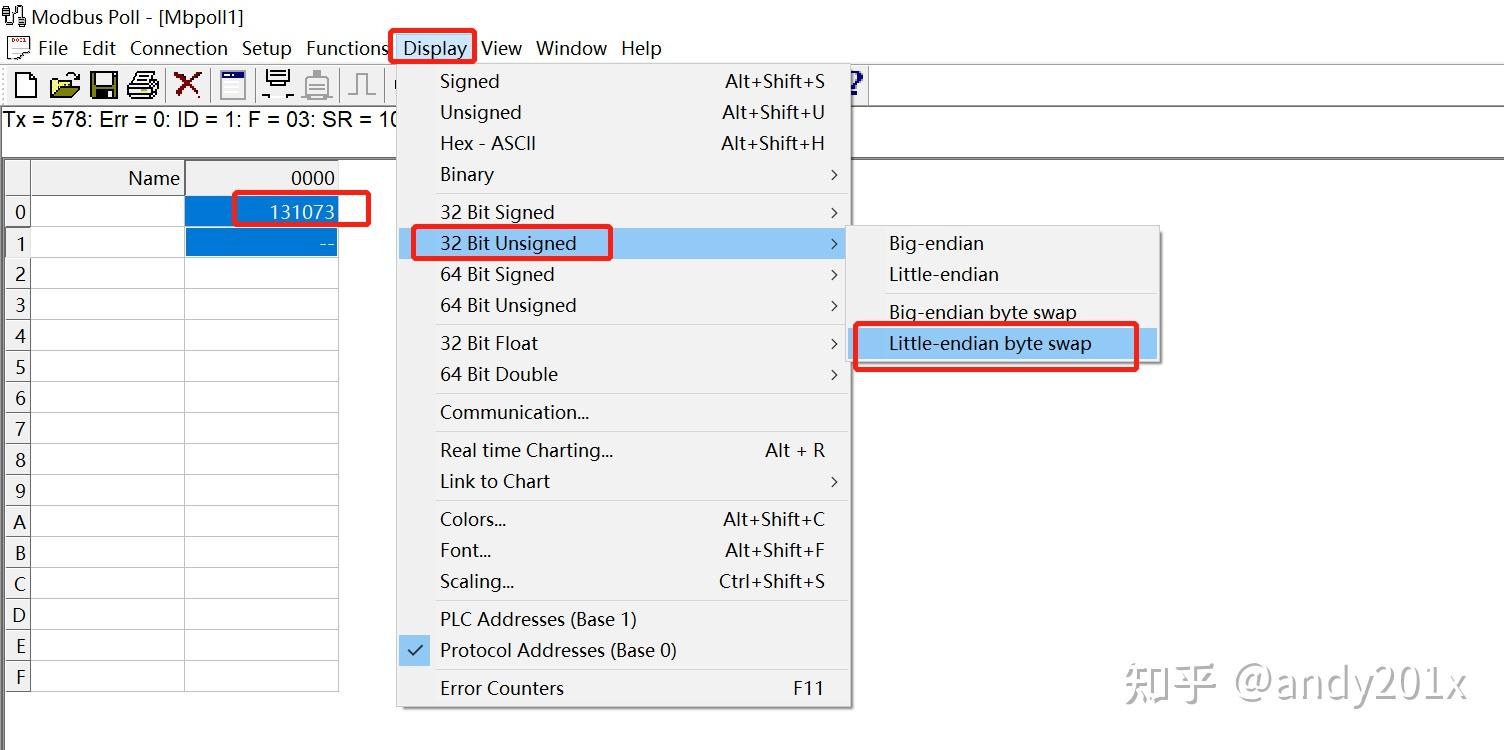Viewport: 1504px width, 750px height.
Task: Click the single pulse toolbar icon
Action: 361,85
